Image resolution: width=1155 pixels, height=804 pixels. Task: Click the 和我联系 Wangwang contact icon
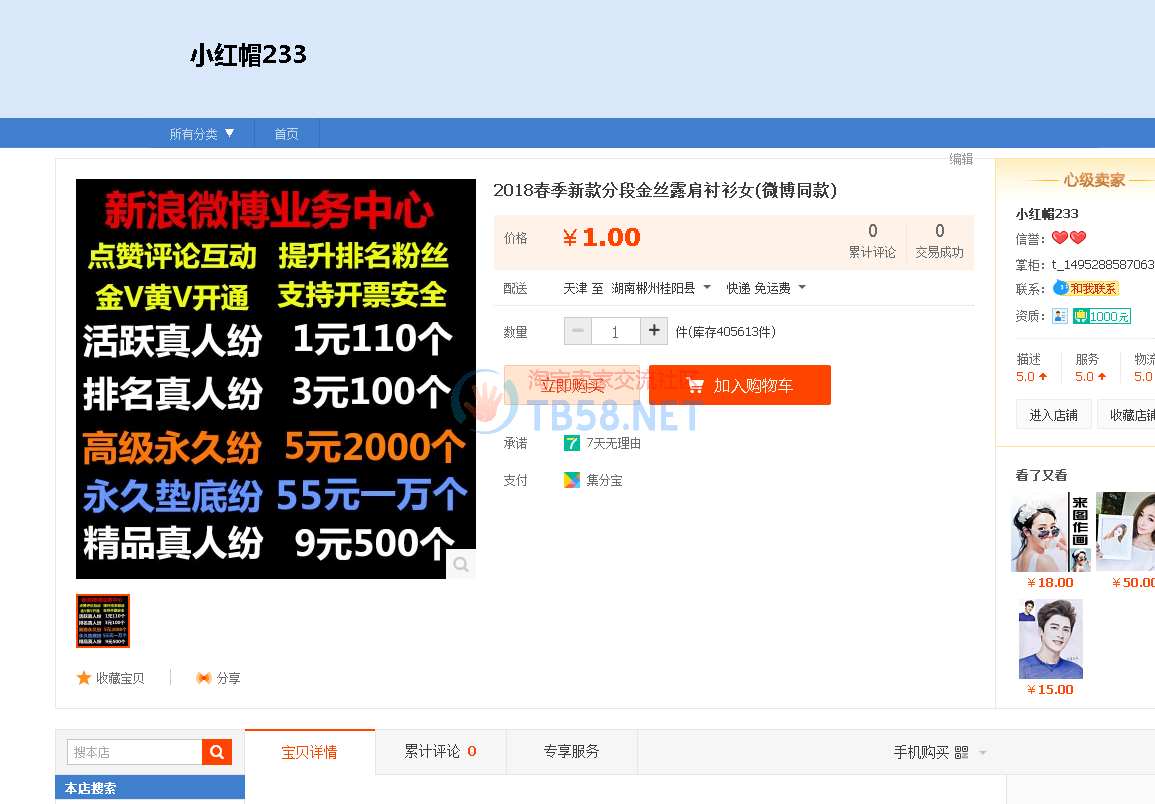pyautogui.click(x=1085, y=288)
